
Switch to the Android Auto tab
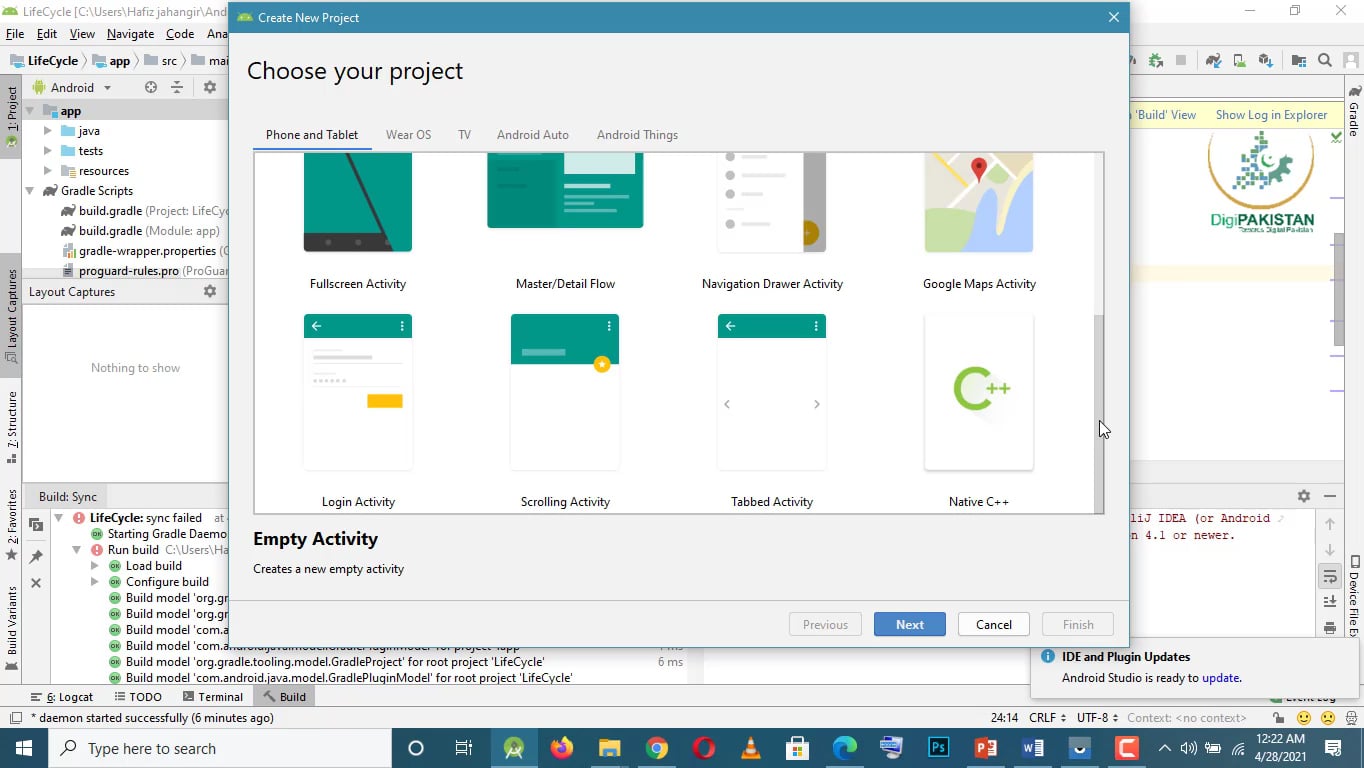point(533,135)
